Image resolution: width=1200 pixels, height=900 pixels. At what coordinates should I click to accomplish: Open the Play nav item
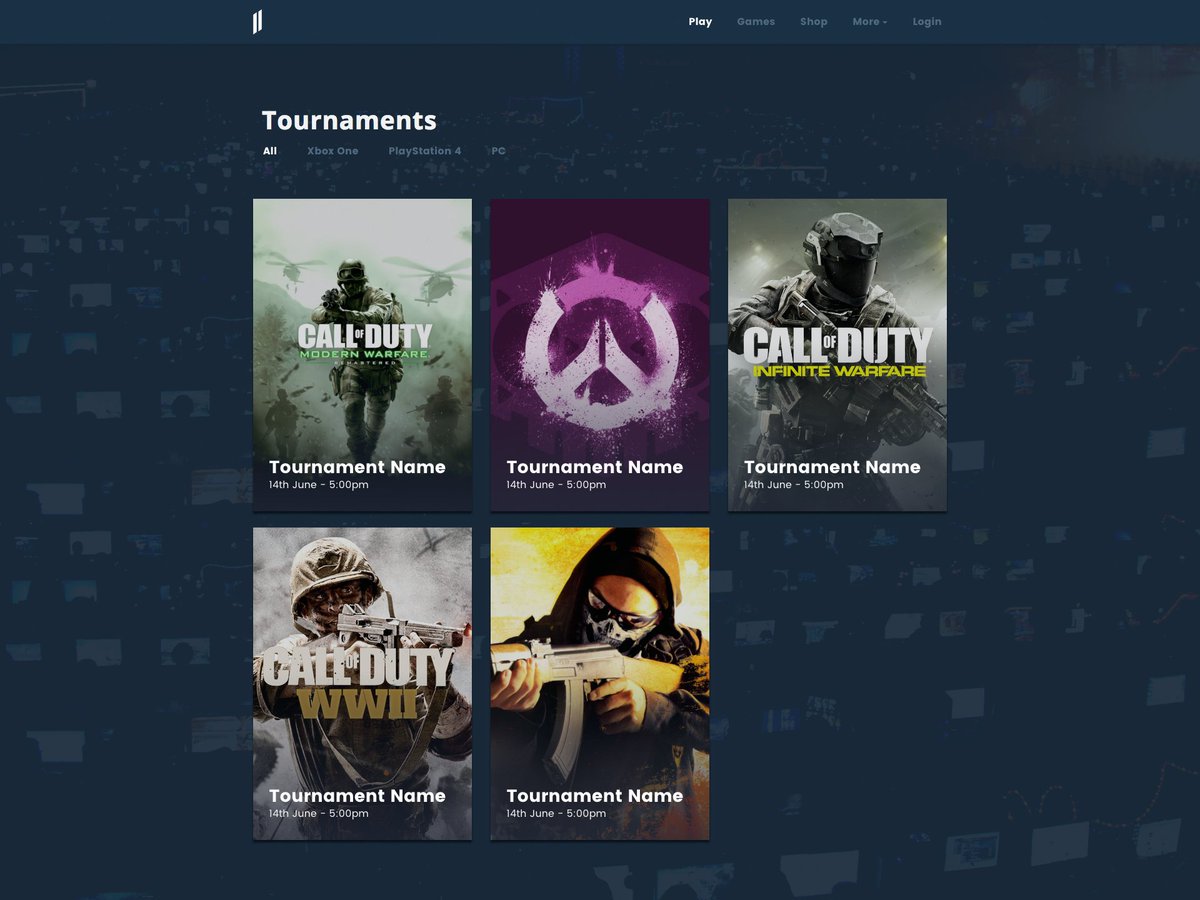click(x=700, y=22)
